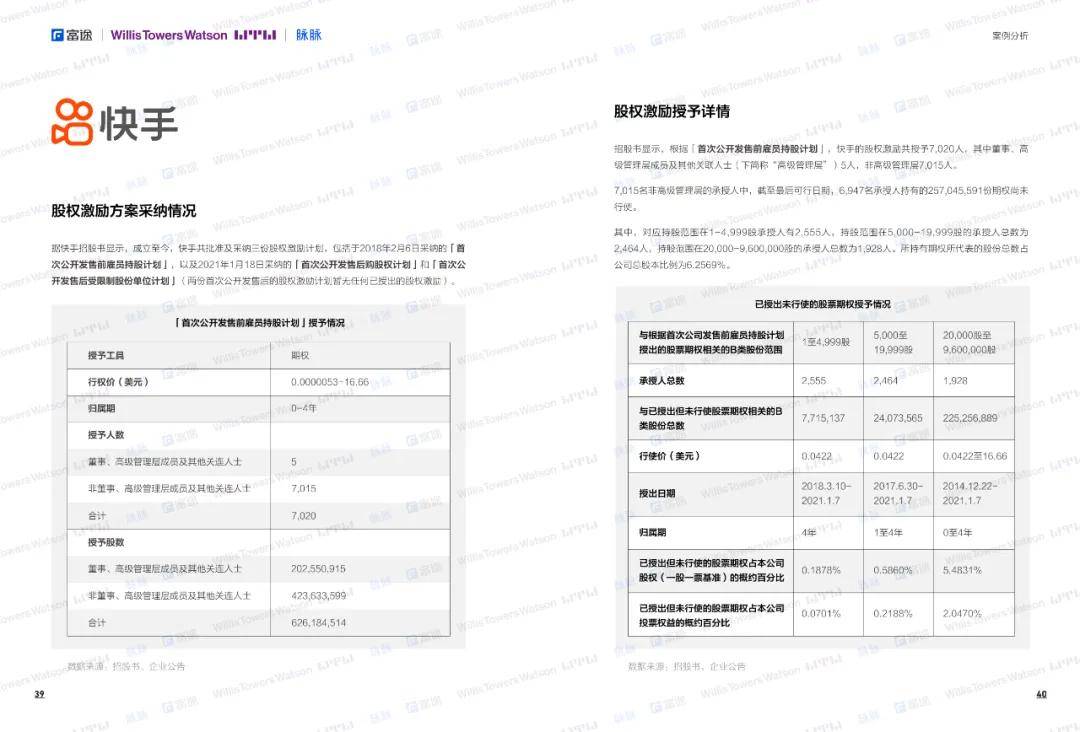The height and width of the screenshot is (732, 1080).
Task: Click page number 40
Action: pyautogui.click(x=1041, y=694)
